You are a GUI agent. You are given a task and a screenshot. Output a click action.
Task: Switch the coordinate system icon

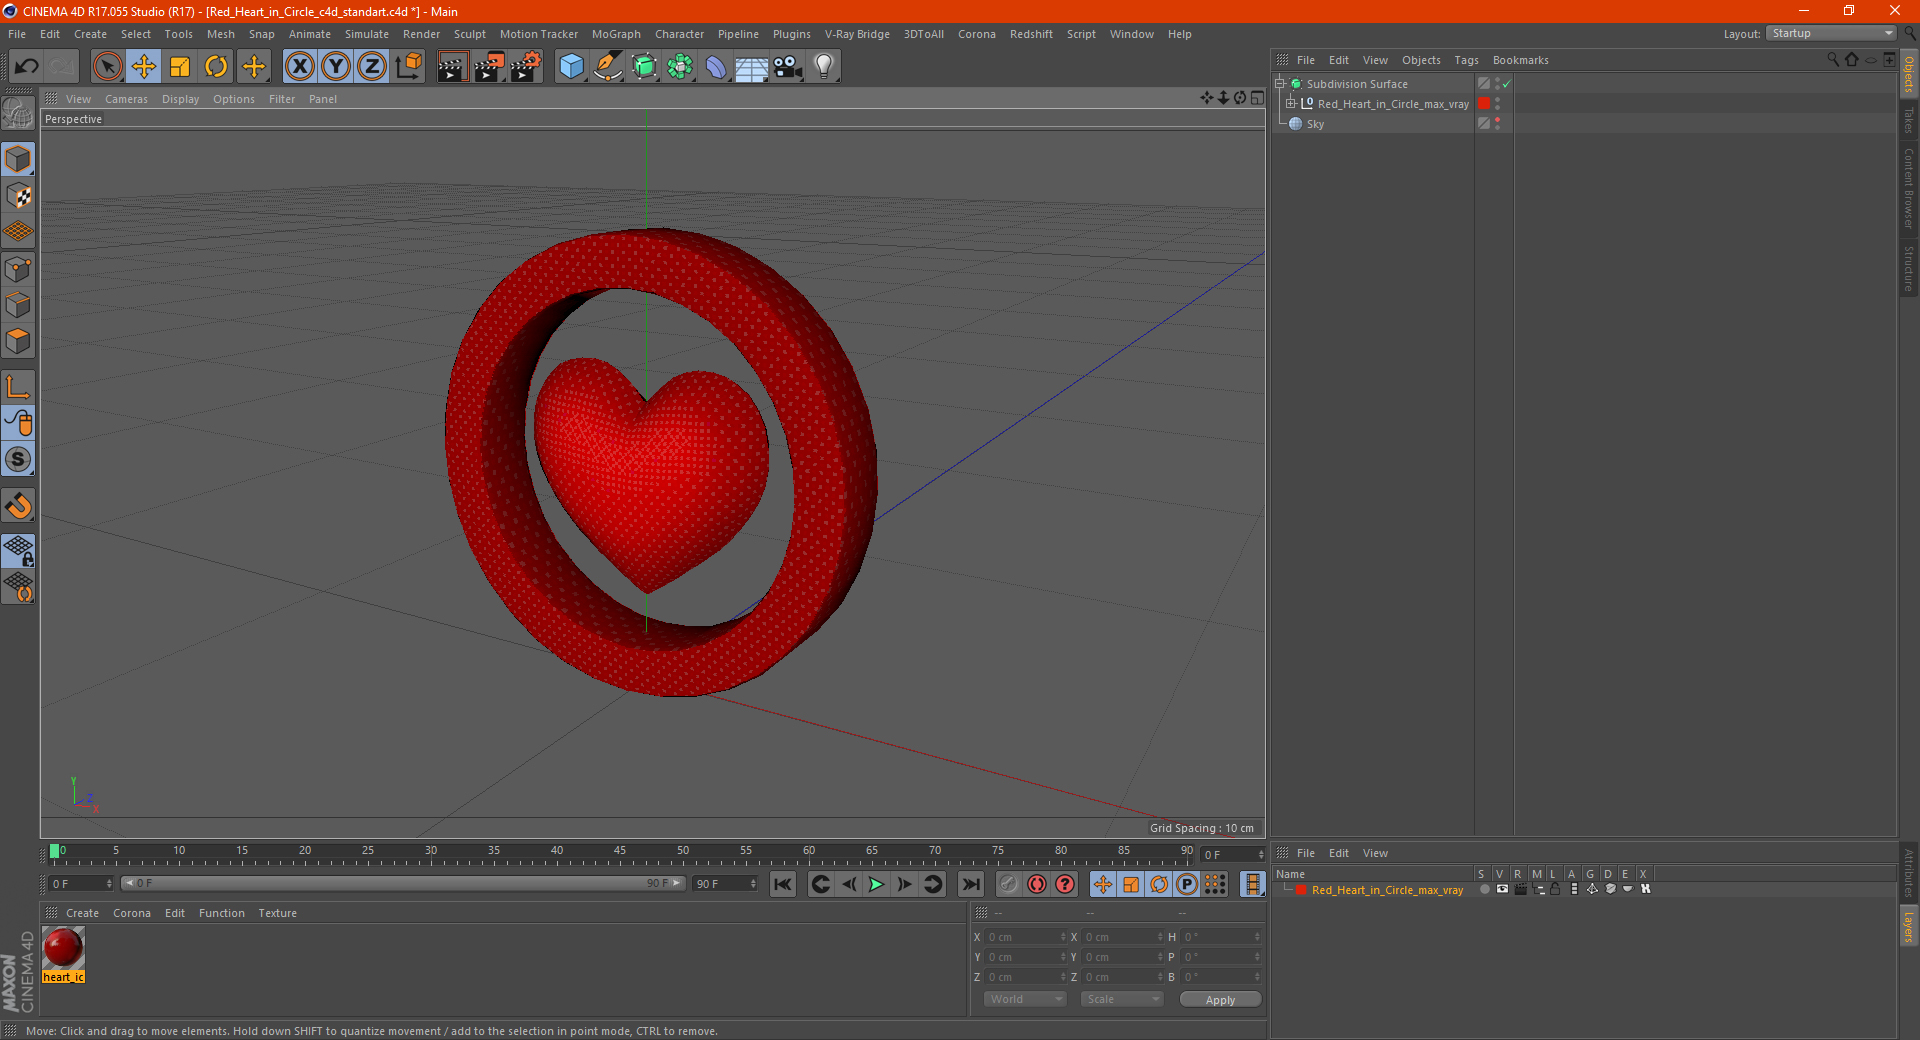[408, 67]
